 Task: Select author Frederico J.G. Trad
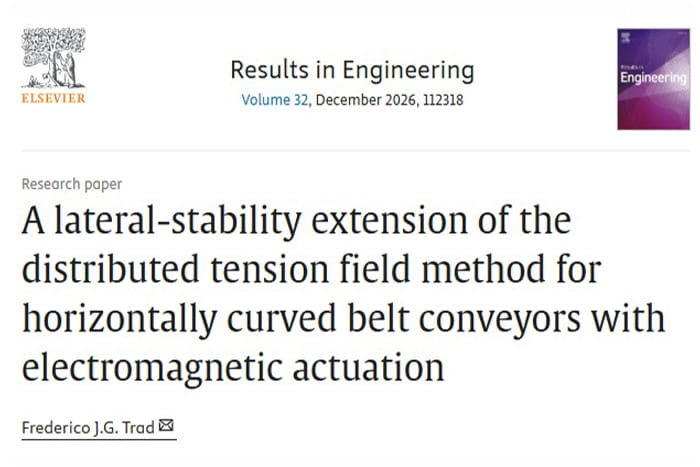pyautogui.click(x=88, y=428)
